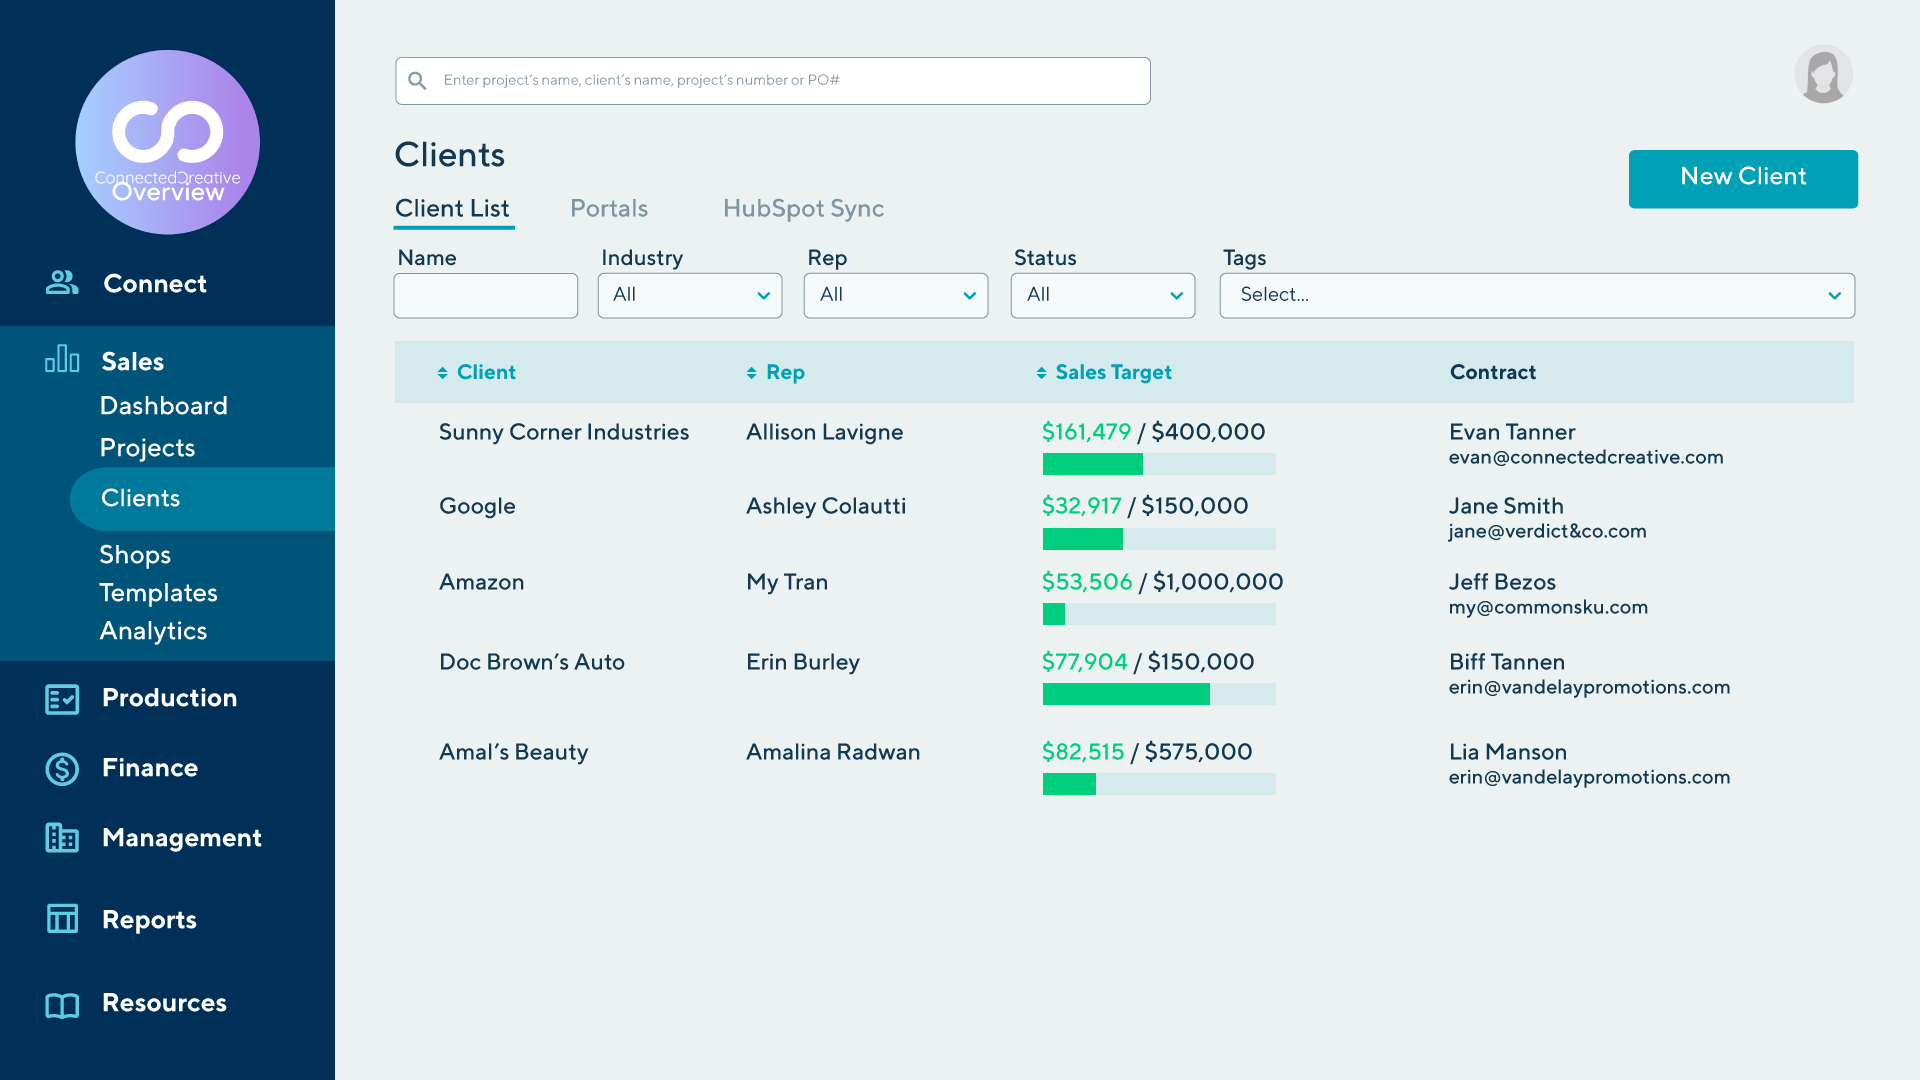Switch to the HubSpot Sync tab
This screenshot has width=1920, height=1080.
[x=803, y=209]
